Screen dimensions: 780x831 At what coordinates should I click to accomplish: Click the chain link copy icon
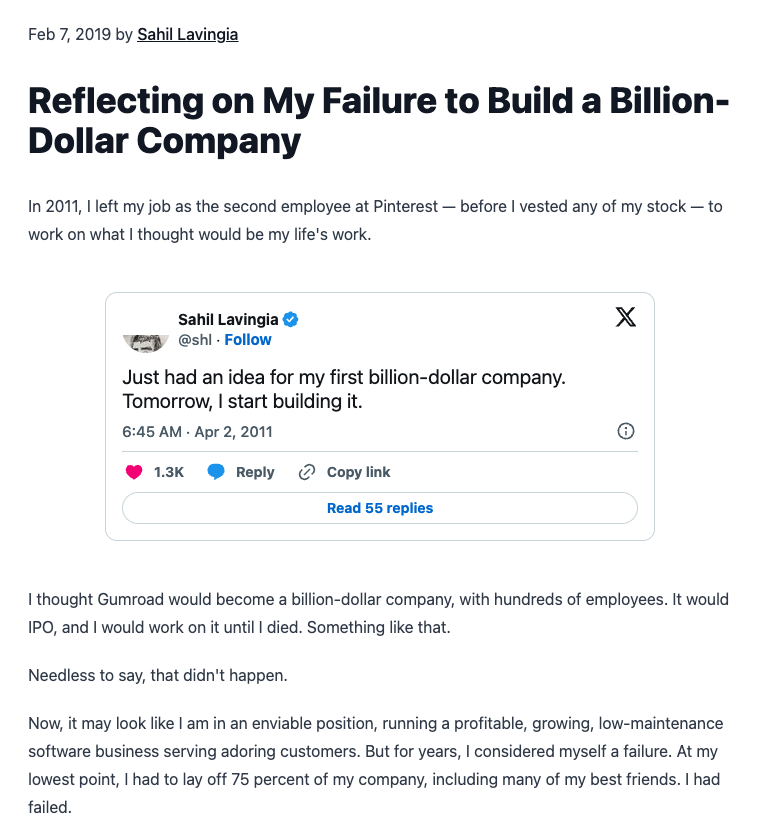point(307,472)
